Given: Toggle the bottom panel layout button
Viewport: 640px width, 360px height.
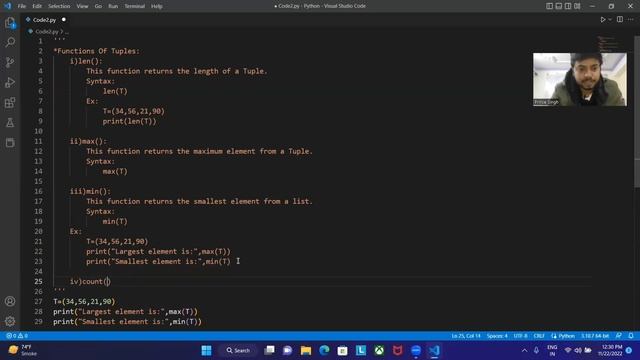Looking at the screenshot, I should [x=559, y=6].
